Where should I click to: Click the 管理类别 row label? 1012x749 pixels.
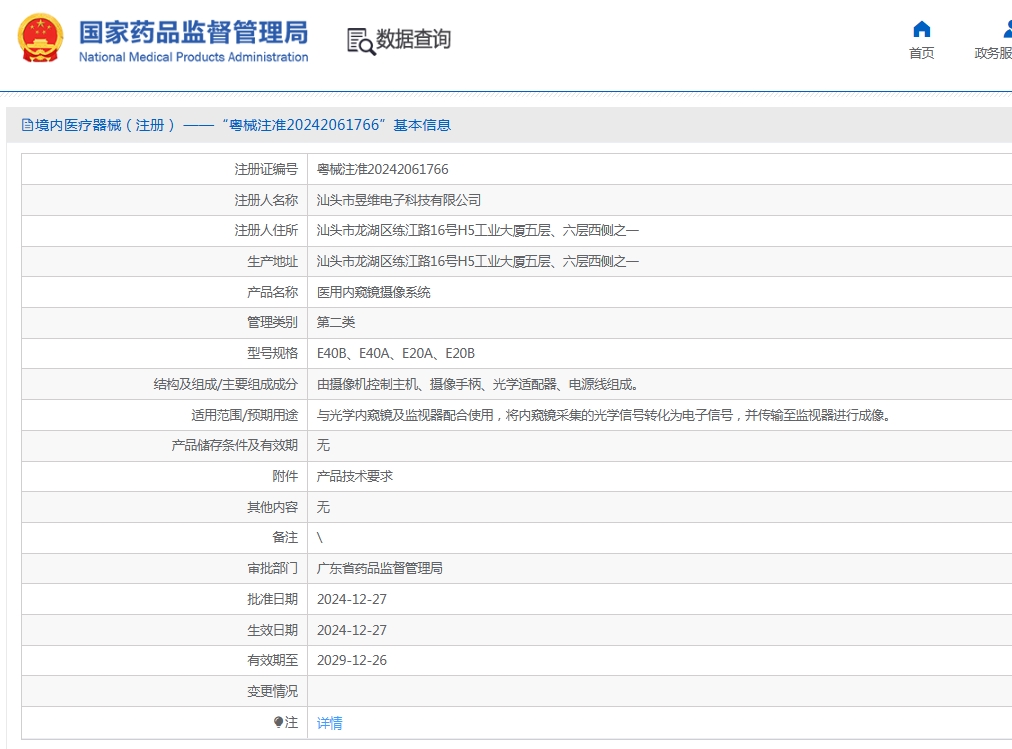click(x=272, y=322)
